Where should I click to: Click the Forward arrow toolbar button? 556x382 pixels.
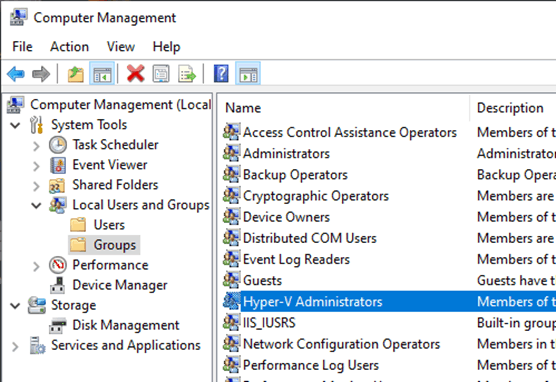pos(41,74)
